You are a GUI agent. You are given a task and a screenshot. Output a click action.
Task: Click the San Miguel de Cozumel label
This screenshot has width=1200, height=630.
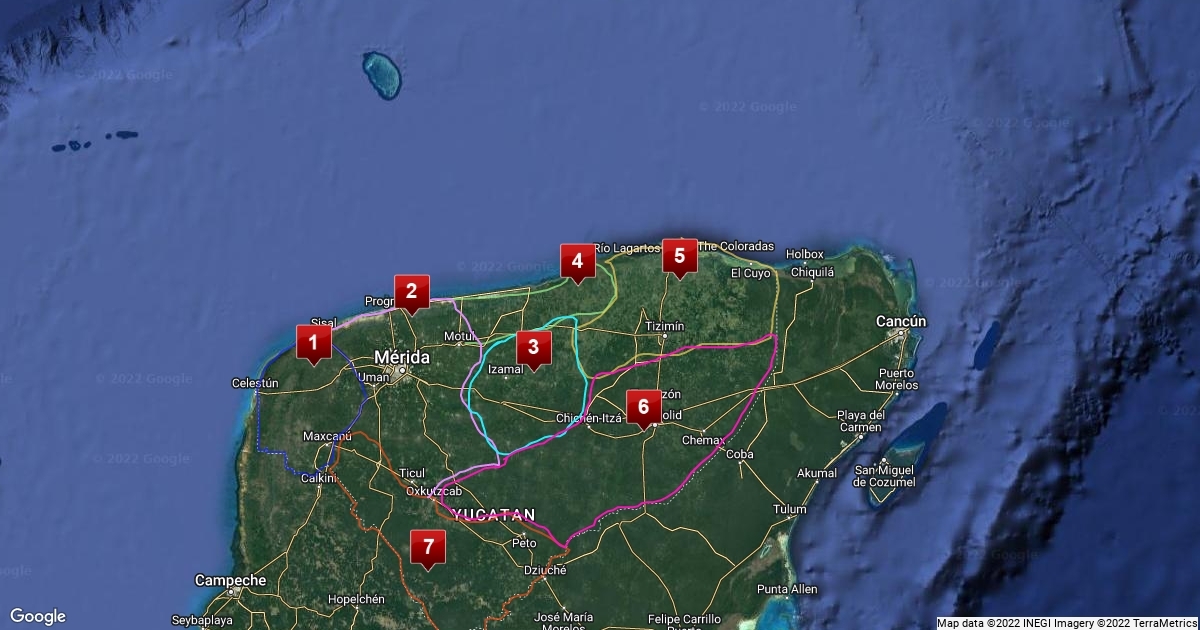click(x=884, y=476)
